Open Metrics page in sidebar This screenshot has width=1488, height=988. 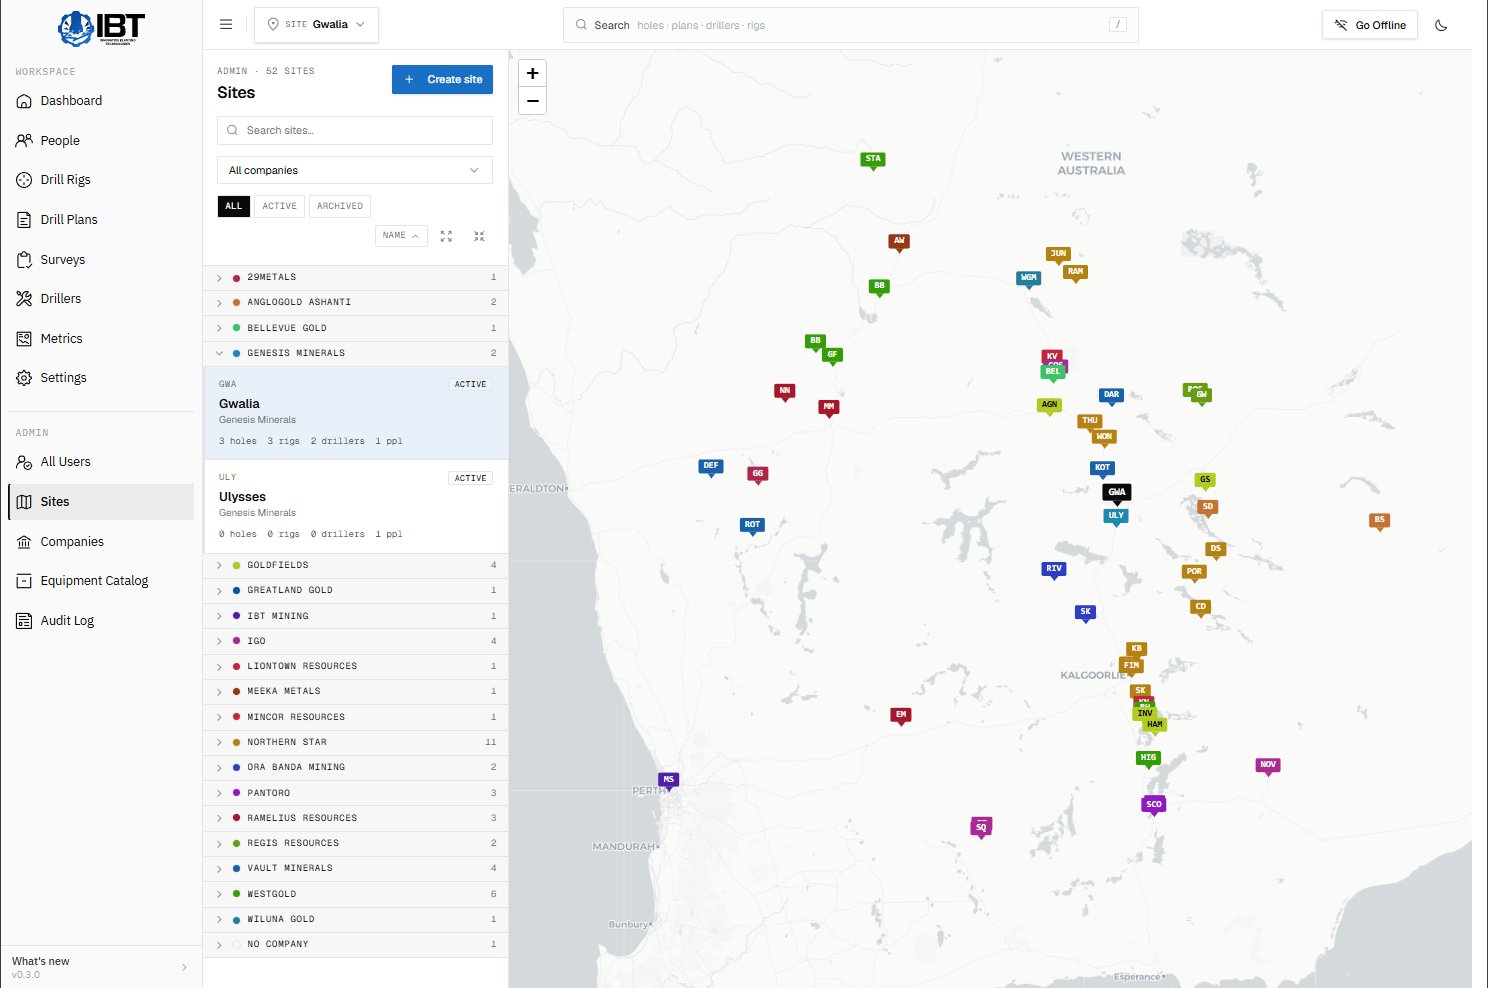point(100,339)
